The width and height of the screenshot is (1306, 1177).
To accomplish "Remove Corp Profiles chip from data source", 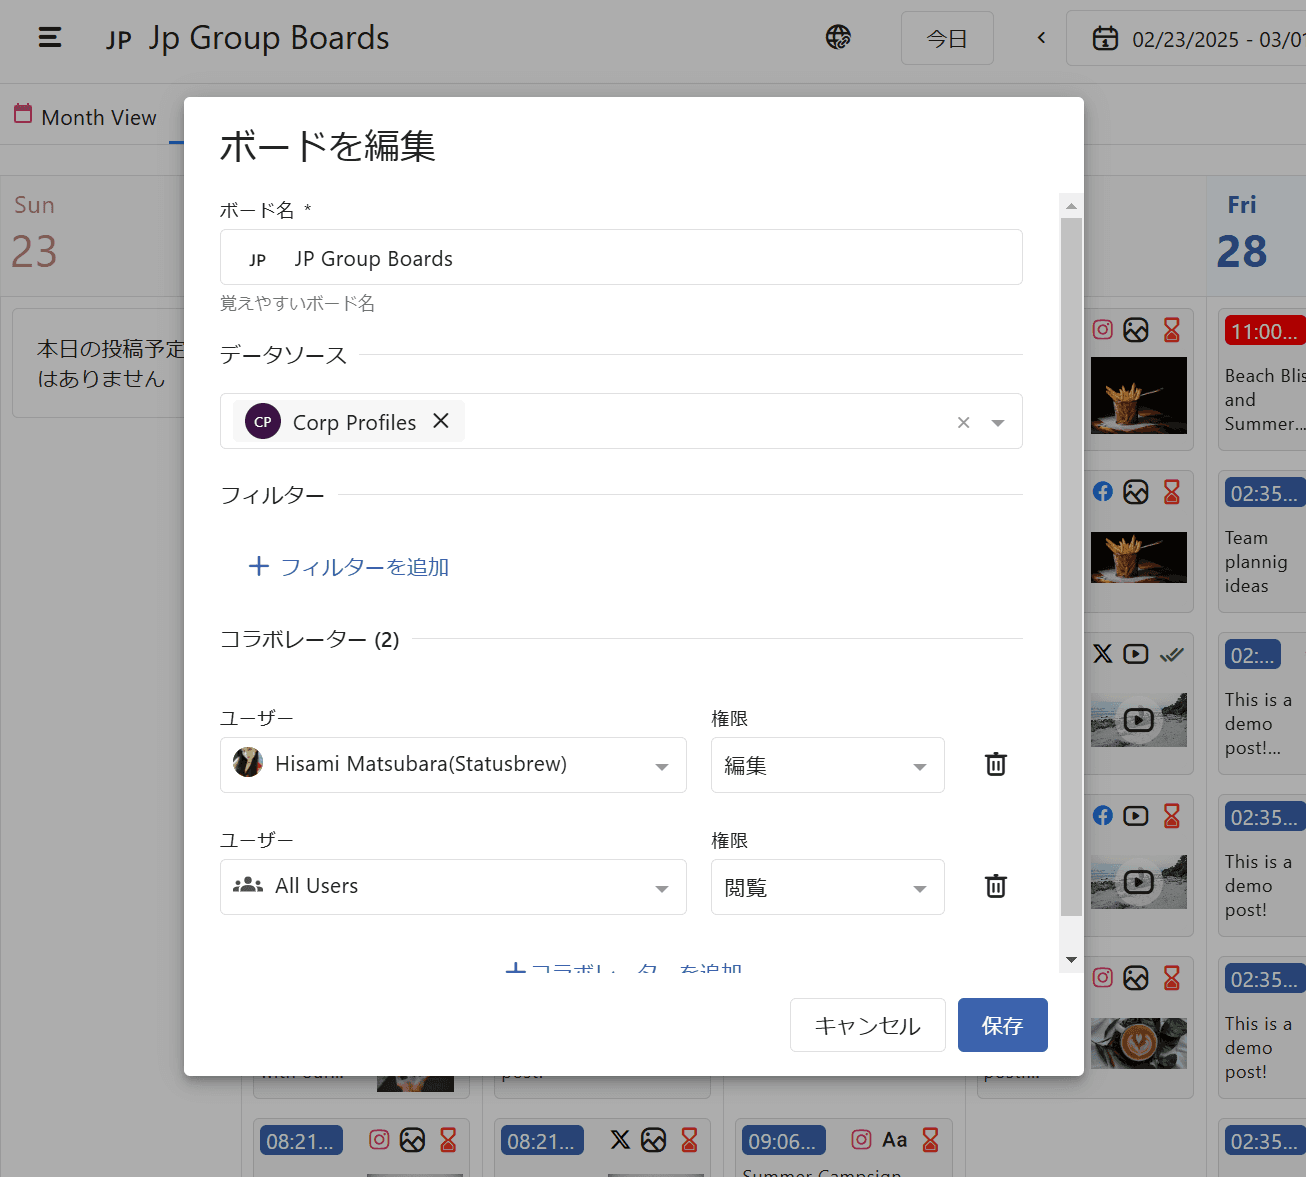I will pos(441,421).
